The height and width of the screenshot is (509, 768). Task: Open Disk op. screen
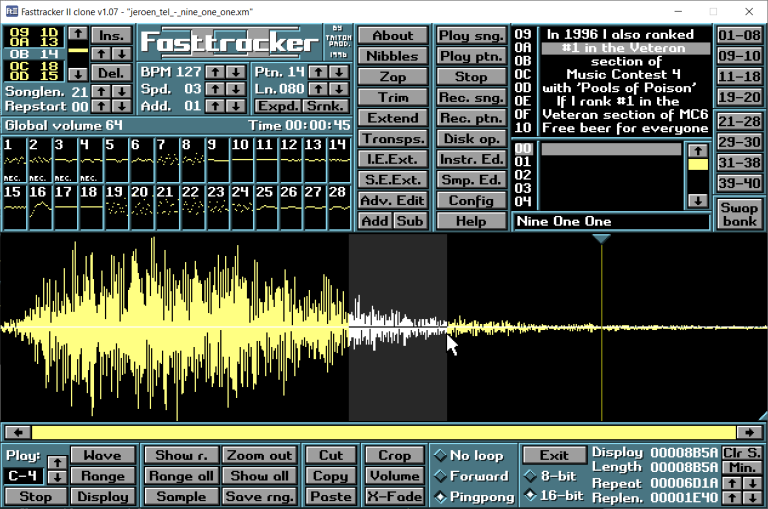point(471,139)
